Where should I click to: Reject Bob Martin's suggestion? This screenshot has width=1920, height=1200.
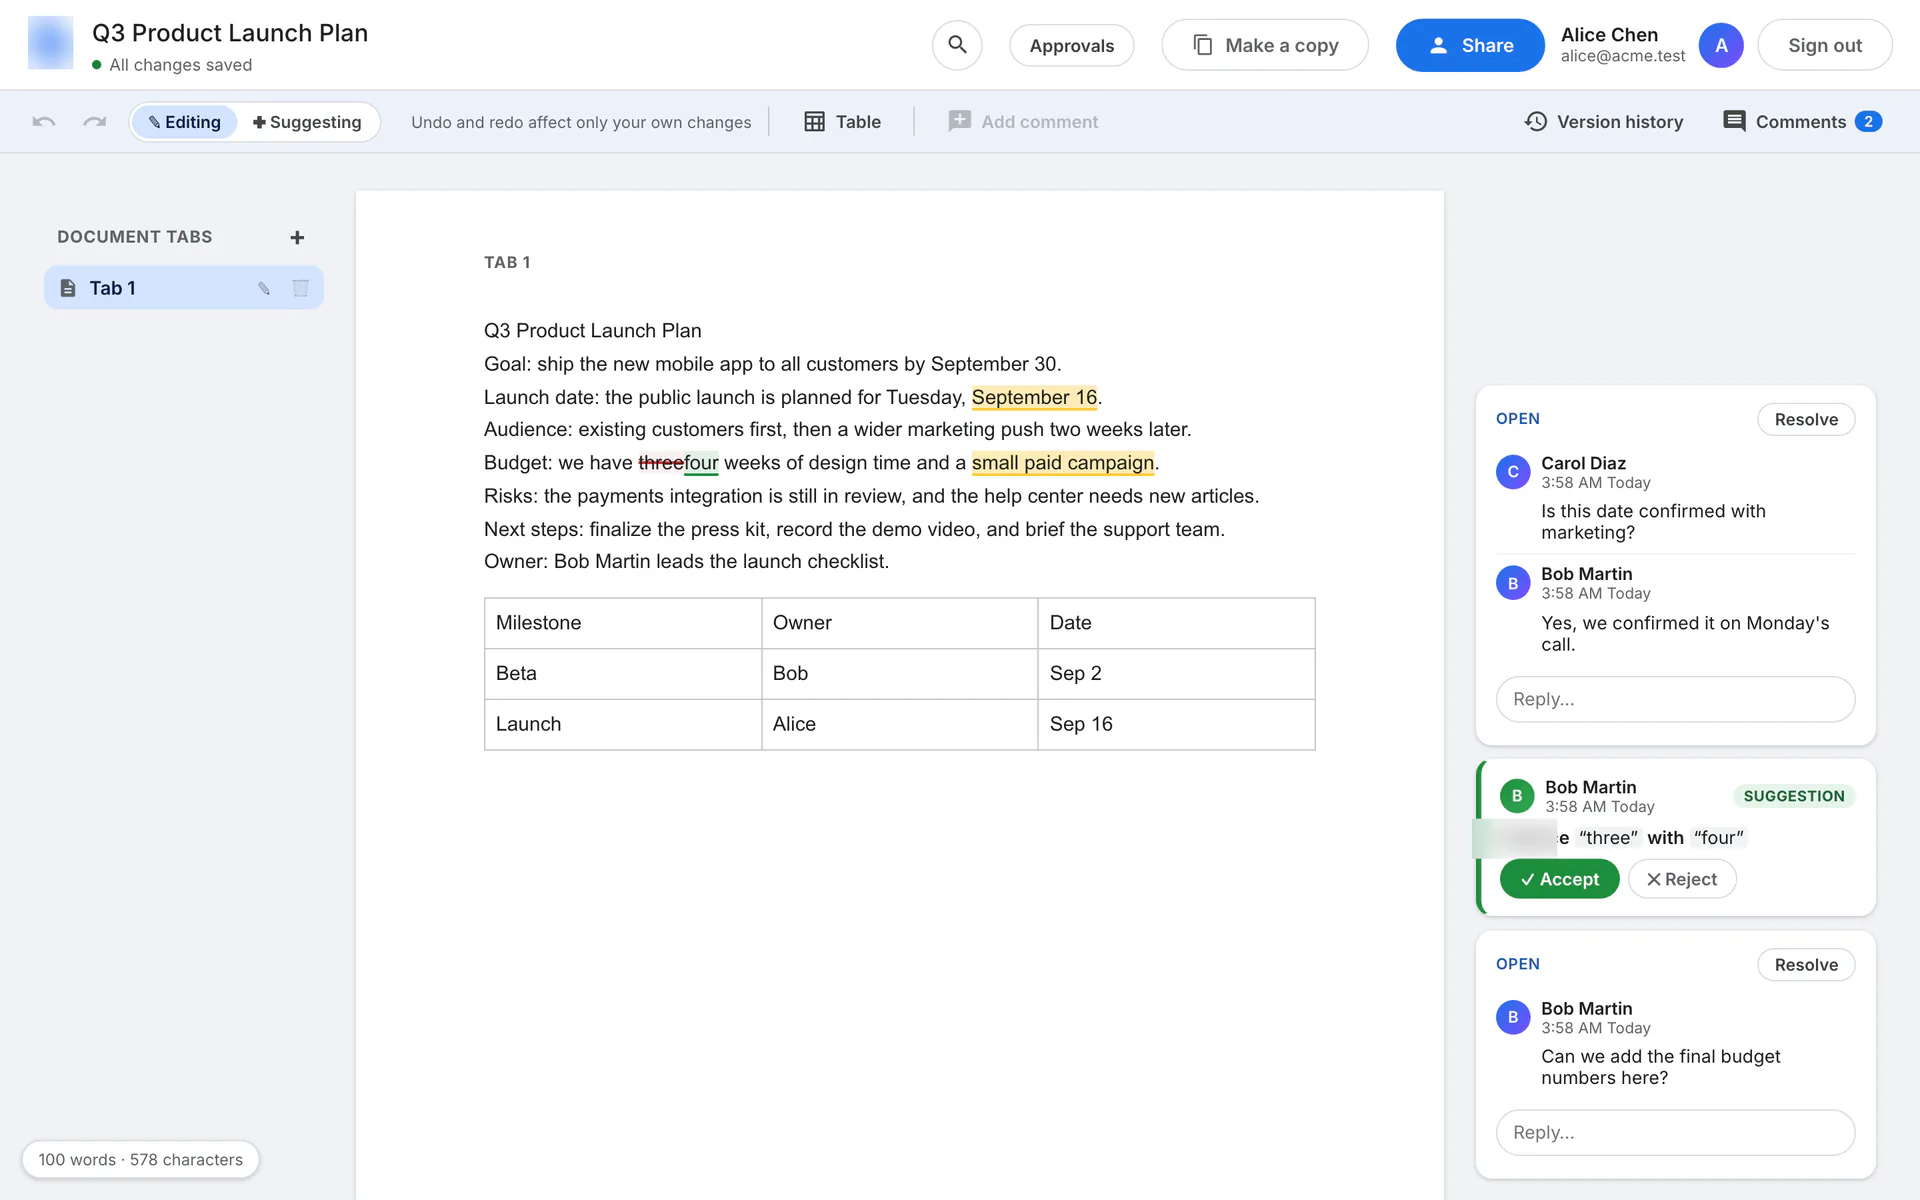(x=1682, y=879)
